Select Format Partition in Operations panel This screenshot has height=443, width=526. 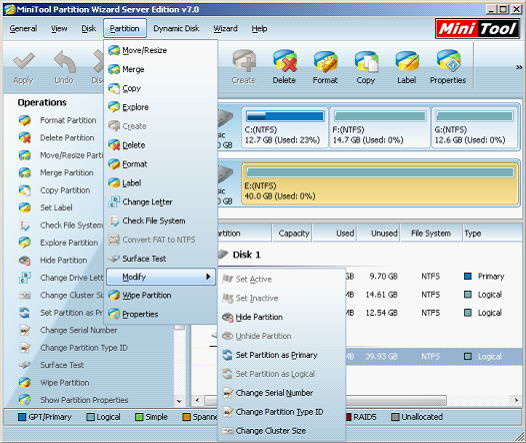pos(57,120)
